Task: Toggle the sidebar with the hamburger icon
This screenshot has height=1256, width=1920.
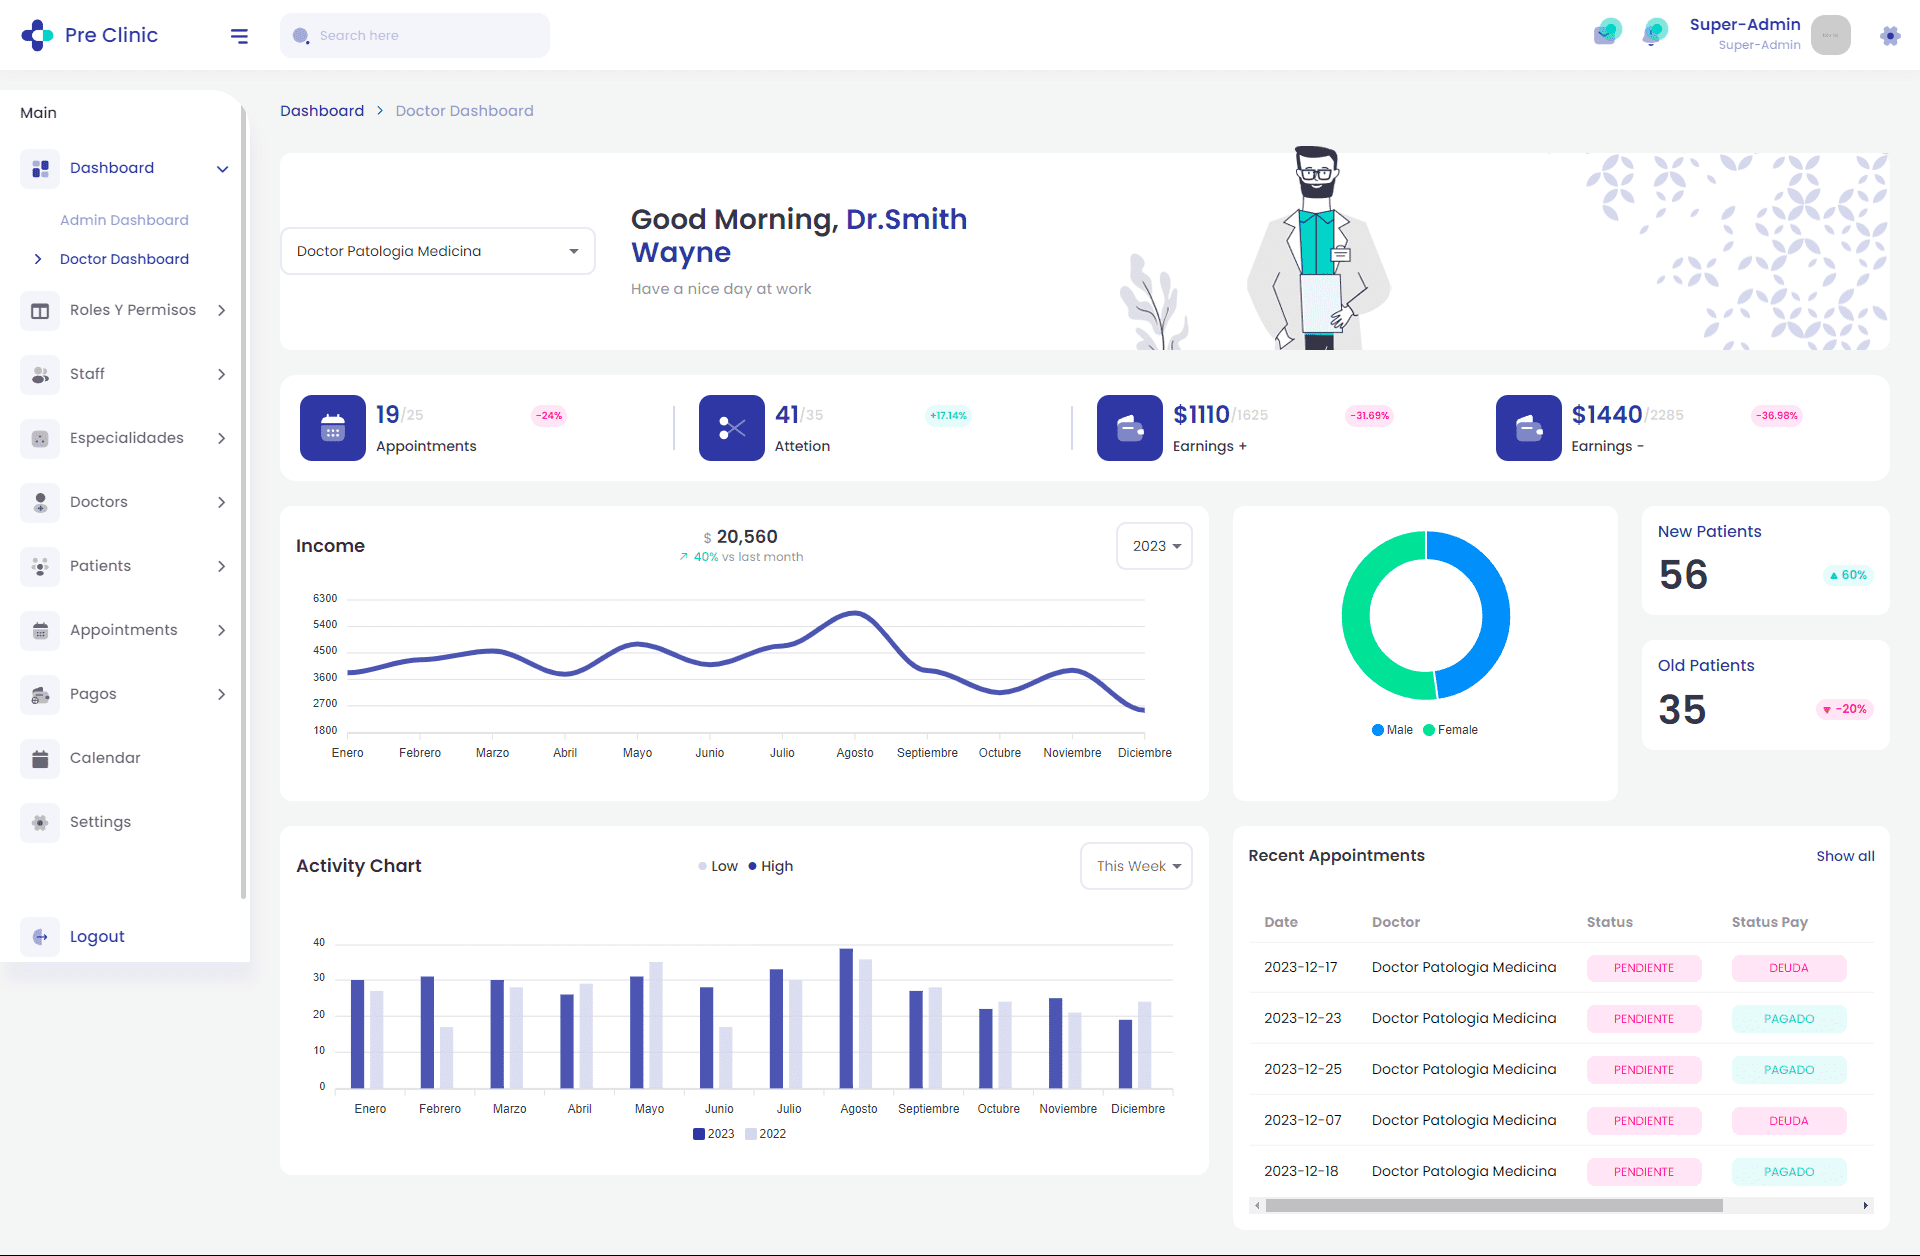Action: [x=240, y=35]
